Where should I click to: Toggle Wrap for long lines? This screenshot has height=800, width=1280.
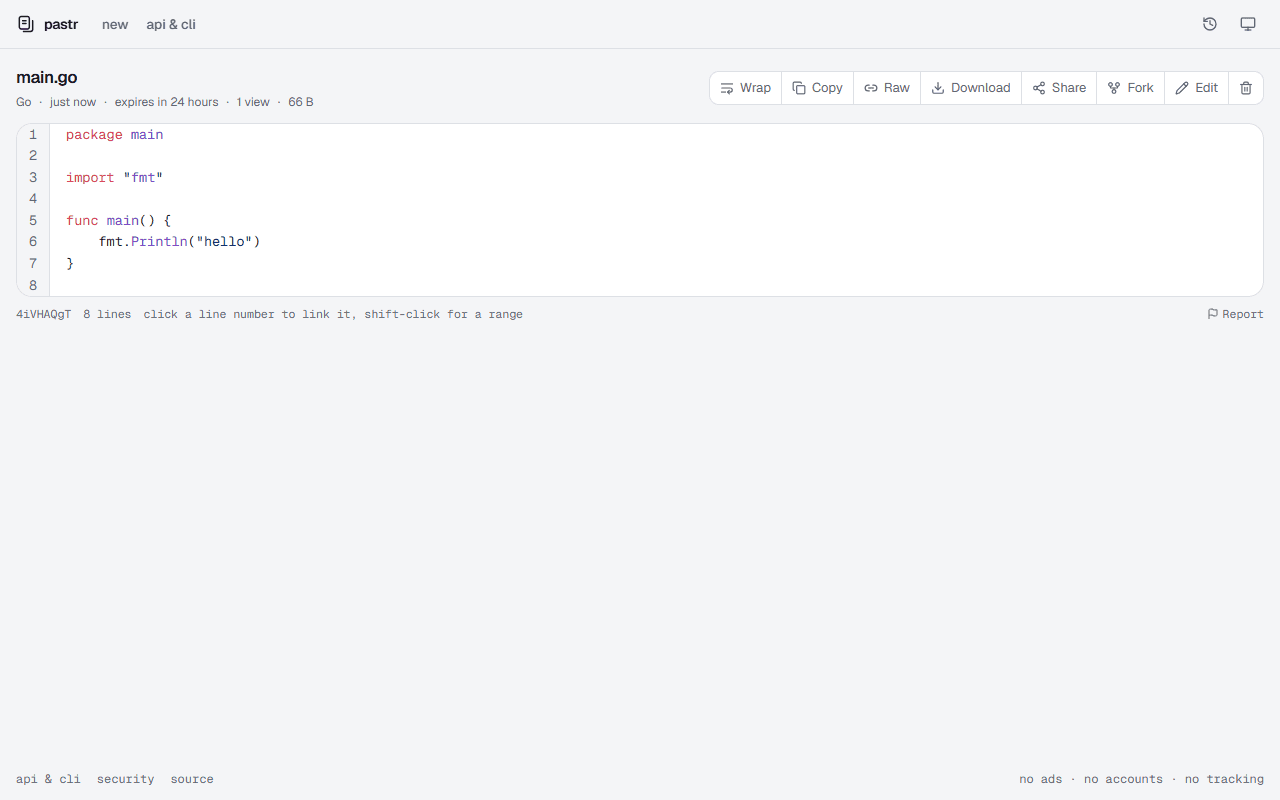(x=746, y=88)
